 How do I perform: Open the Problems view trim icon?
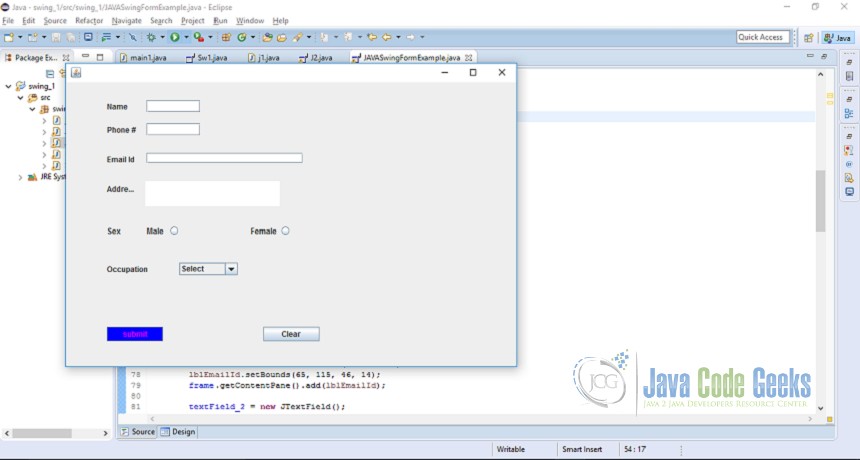[x=849, y=150]
